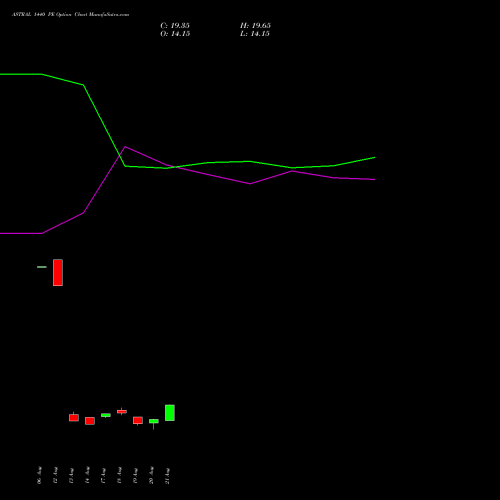500x500 pixels.
Task: Click the chart title text ASTRAL 1440 PE Option
Action: [42, 14]
